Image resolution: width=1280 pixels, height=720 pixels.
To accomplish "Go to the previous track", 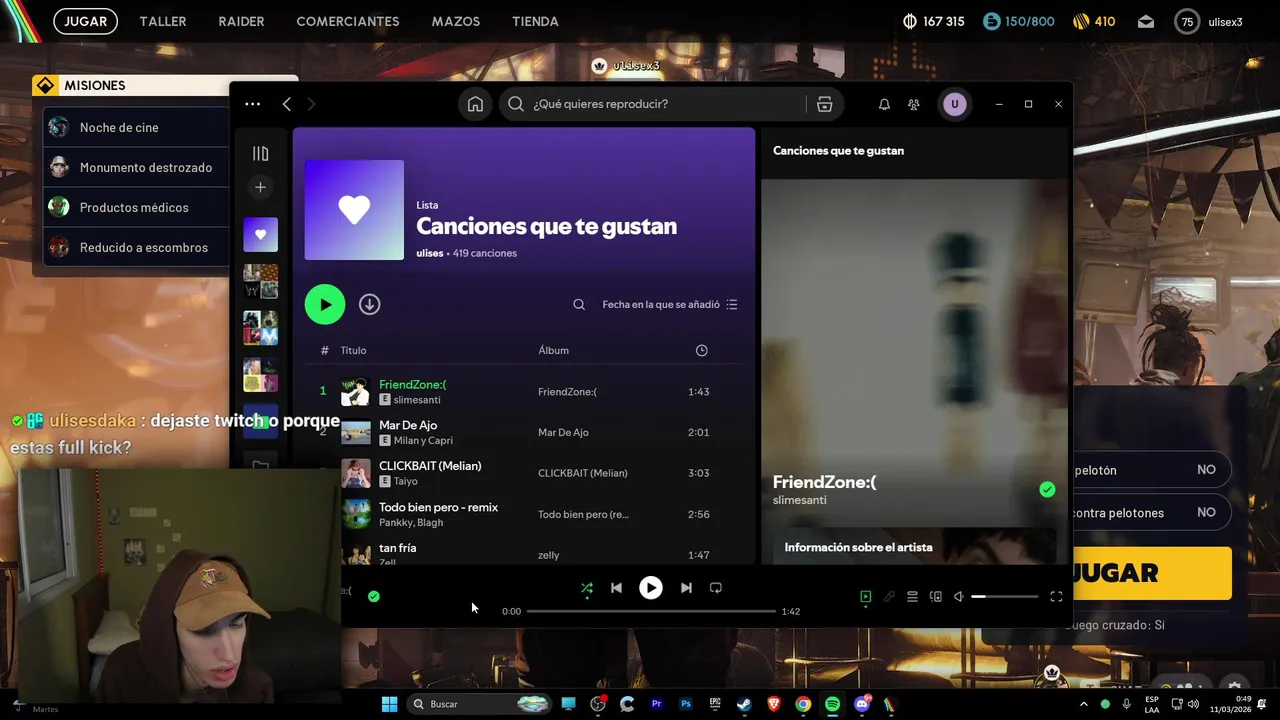I will coord(616,588).
